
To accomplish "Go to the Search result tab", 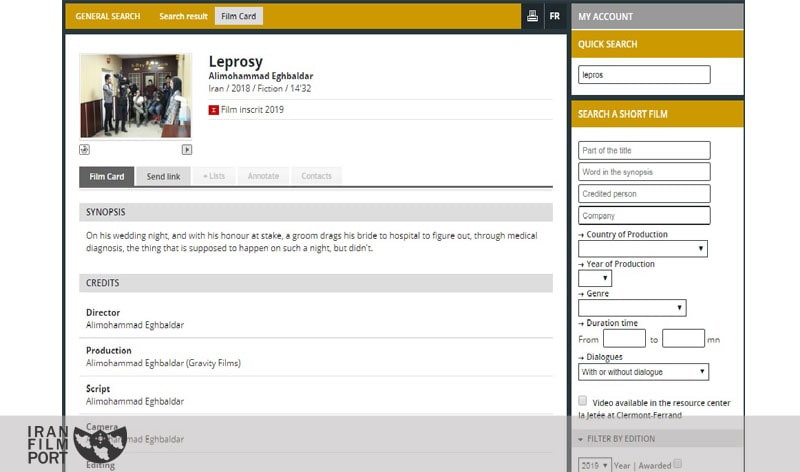I will tap(183, 16).
